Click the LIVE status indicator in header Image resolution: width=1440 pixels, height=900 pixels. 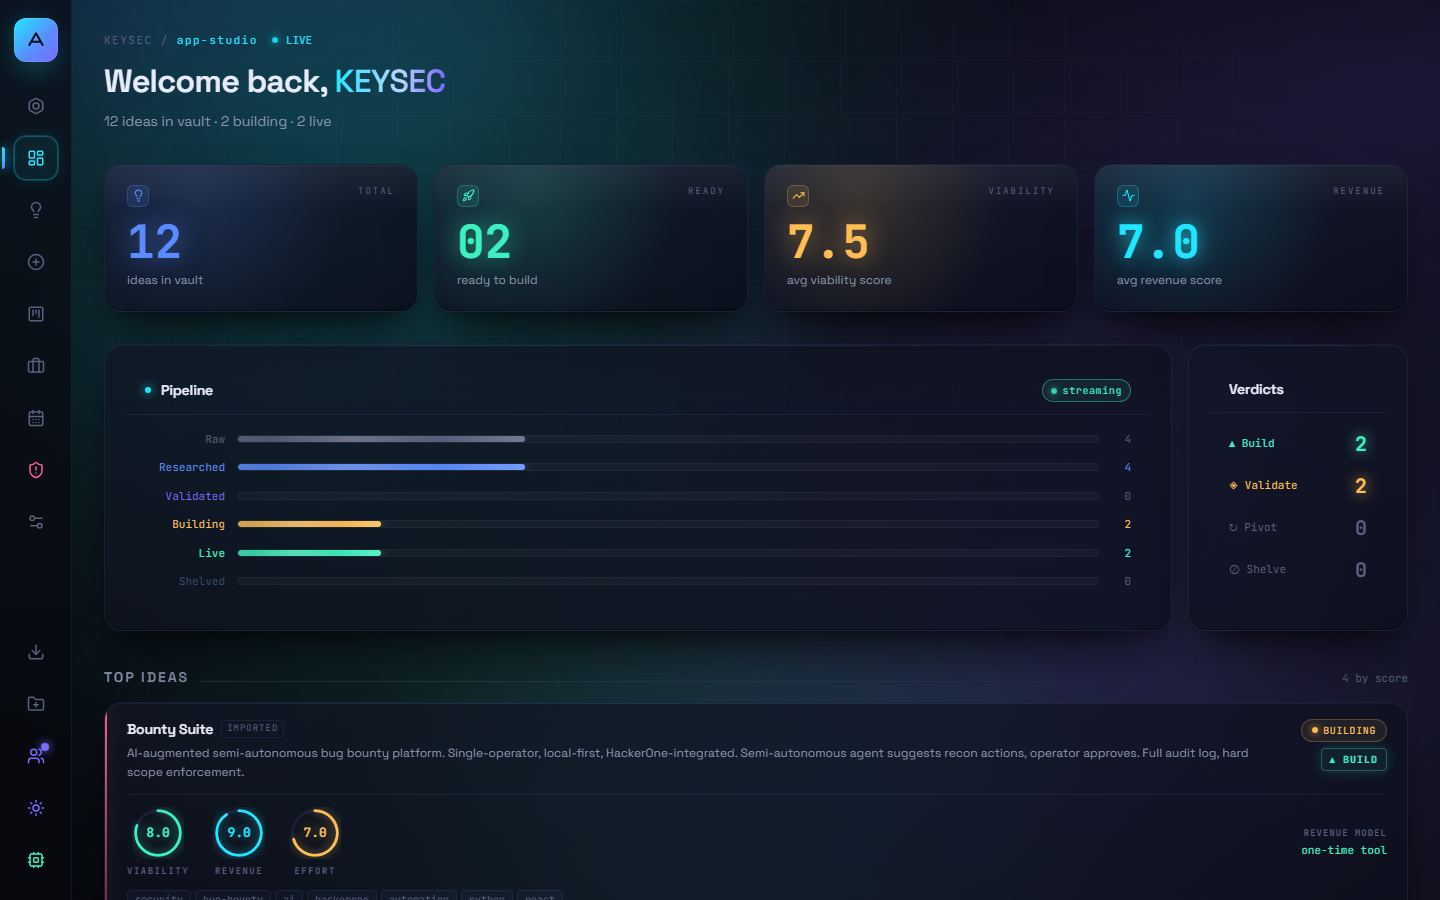(x=292, y=41)
